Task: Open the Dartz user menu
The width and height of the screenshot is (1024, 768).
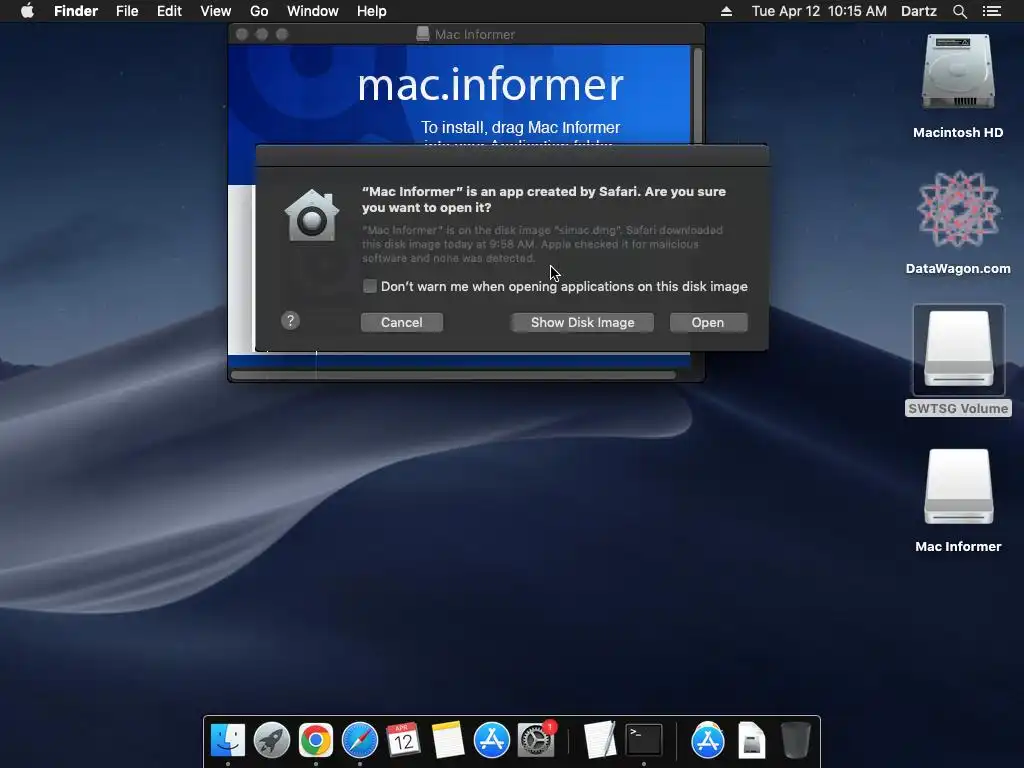Action: point(918,11)
